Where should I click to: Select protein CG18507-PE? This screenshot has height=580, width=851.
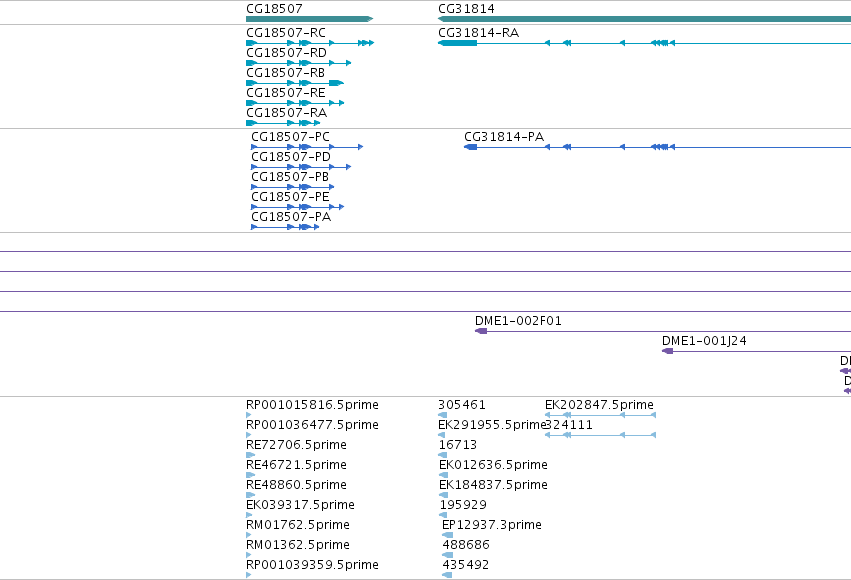290,197
